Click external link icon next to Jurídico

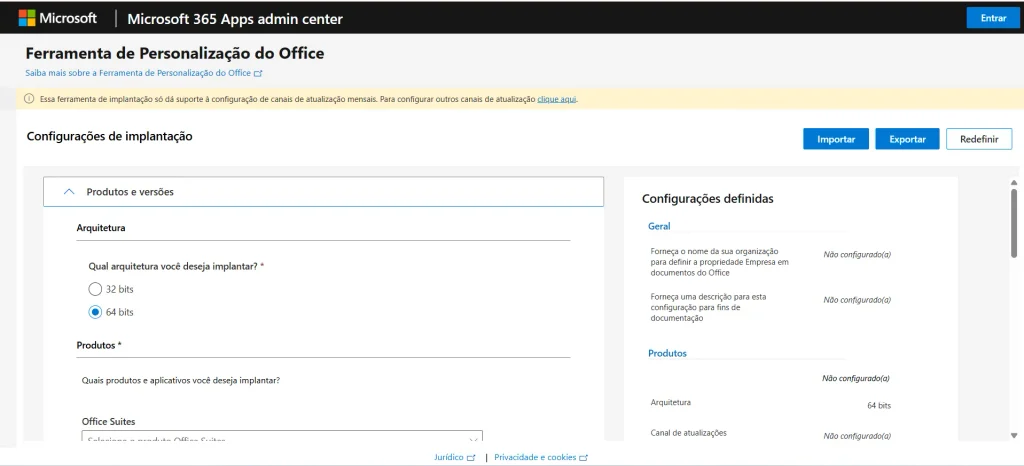[471, 458]
